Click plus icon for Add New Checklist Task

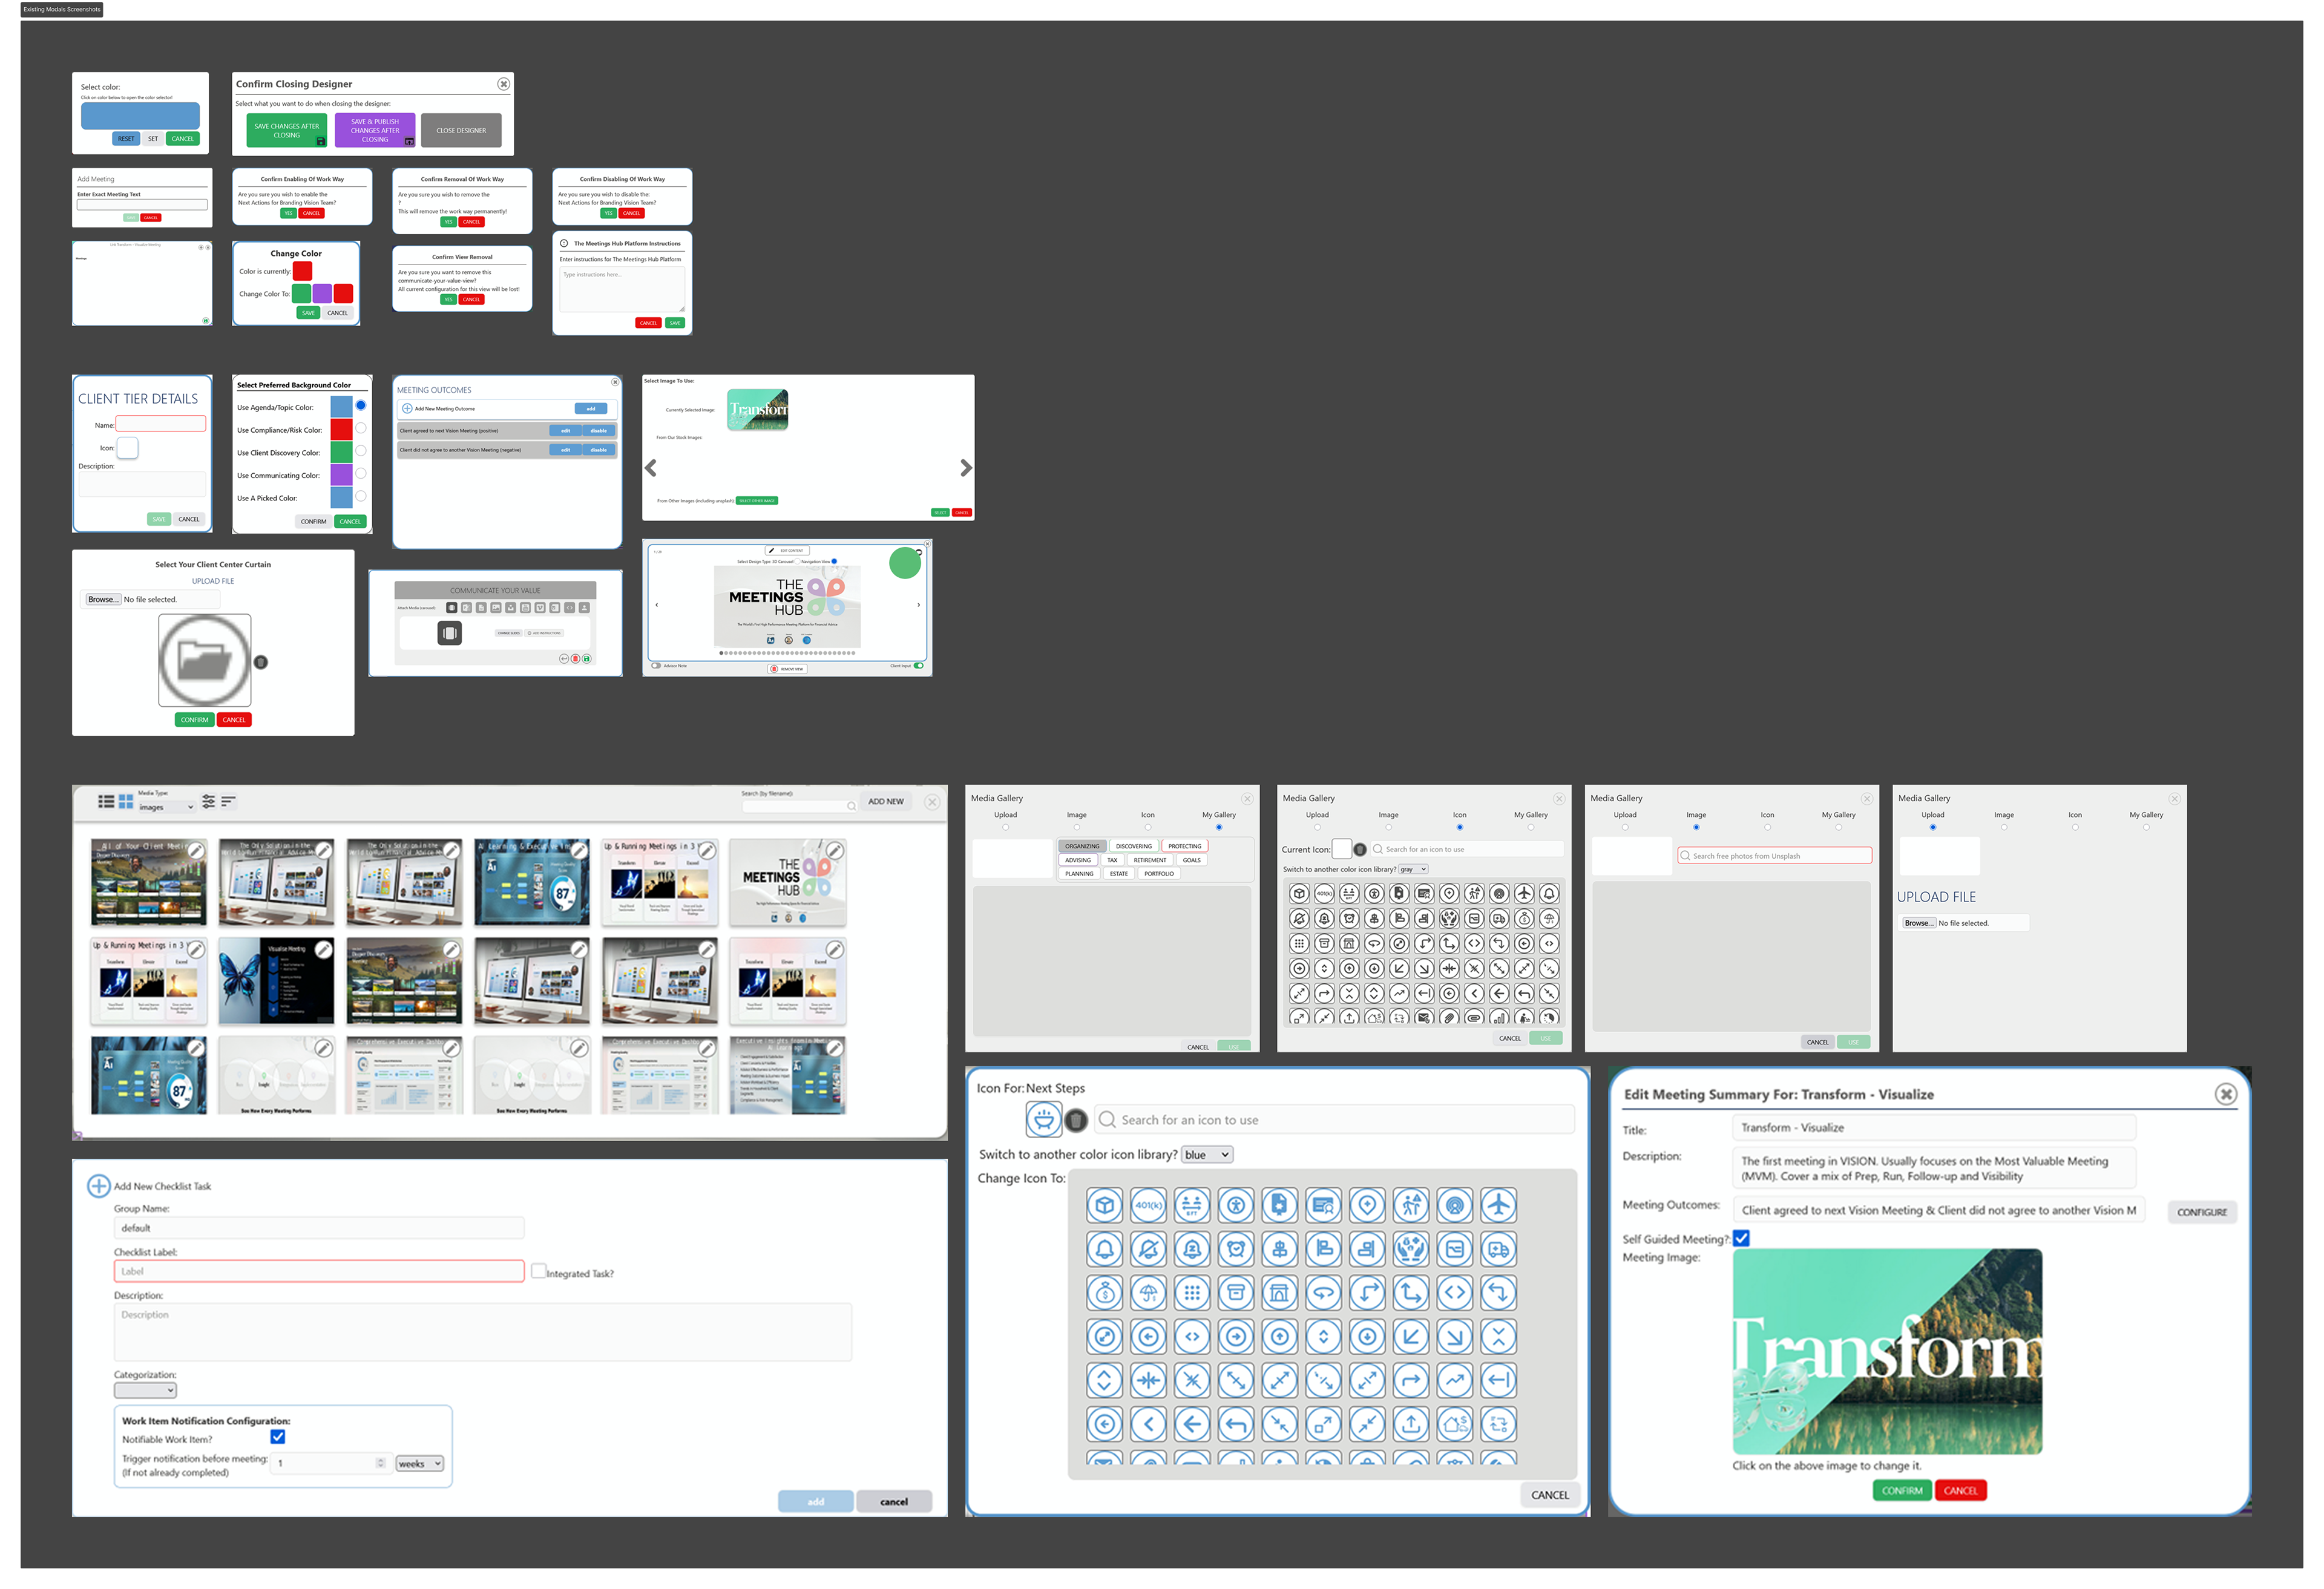tap(99, 1186)
